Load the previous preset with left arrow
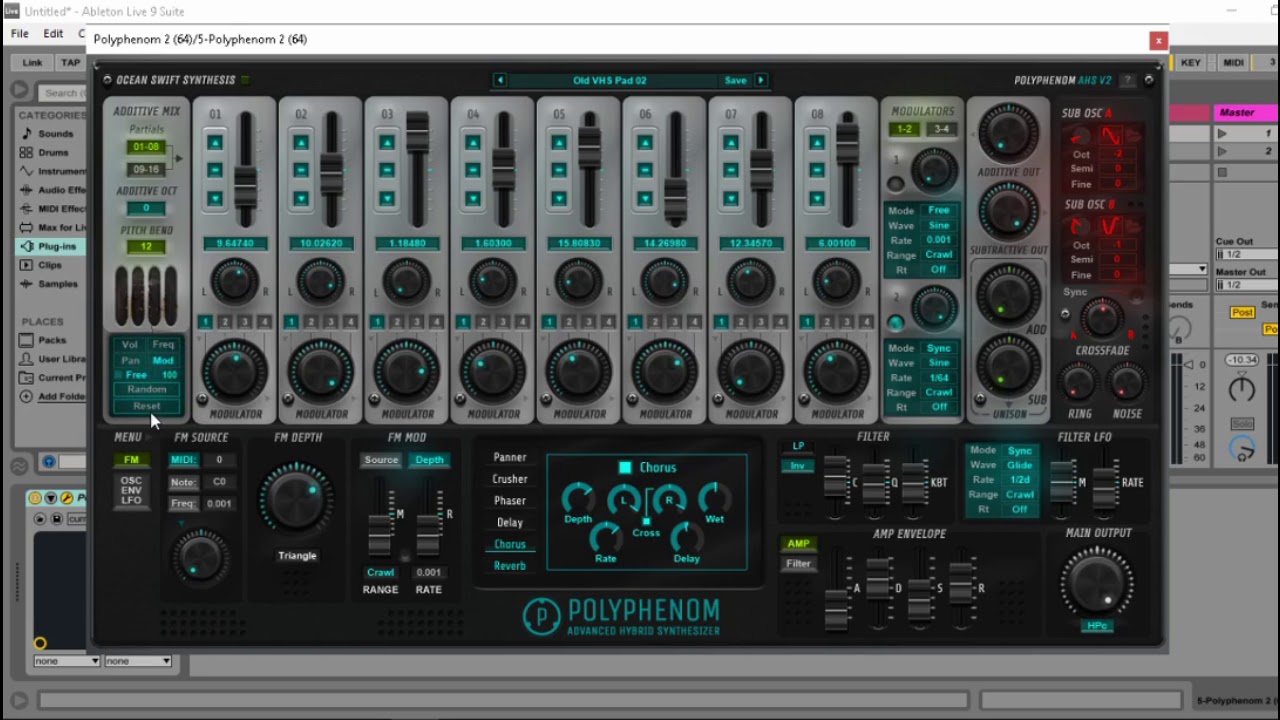 (499, 80)
